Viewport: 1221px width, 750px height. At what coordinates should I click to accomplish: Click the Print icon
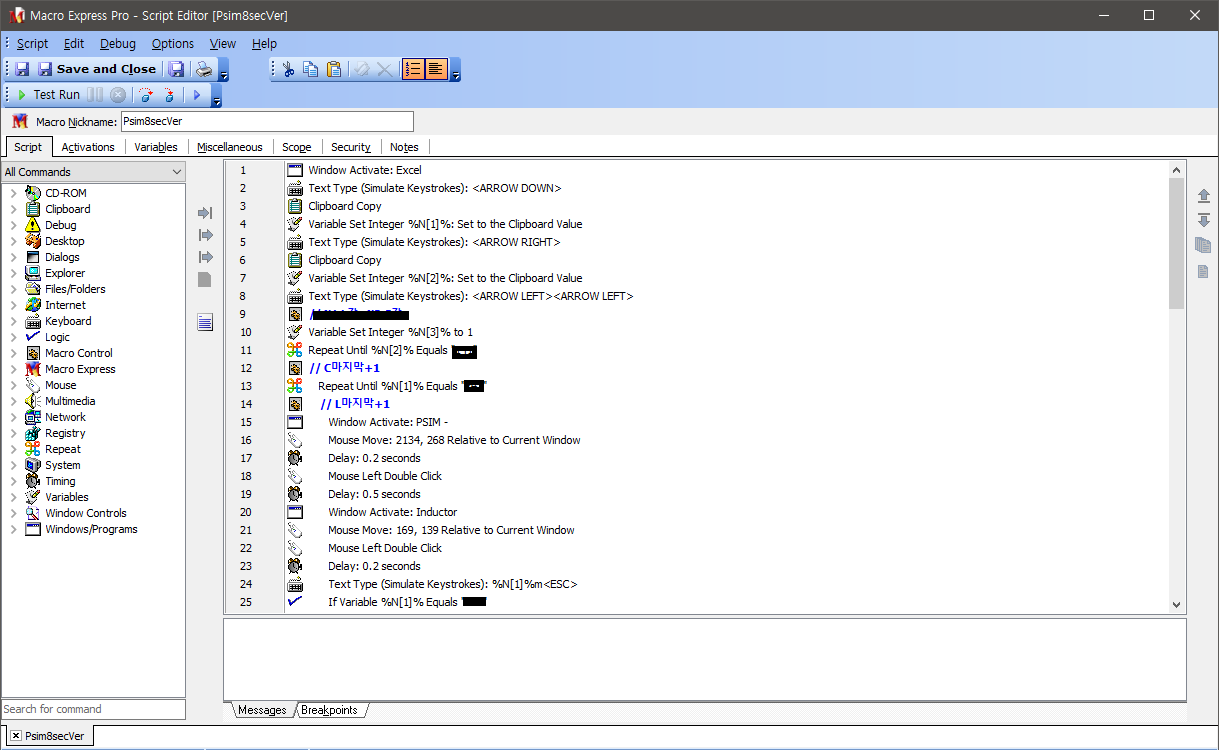204,69
